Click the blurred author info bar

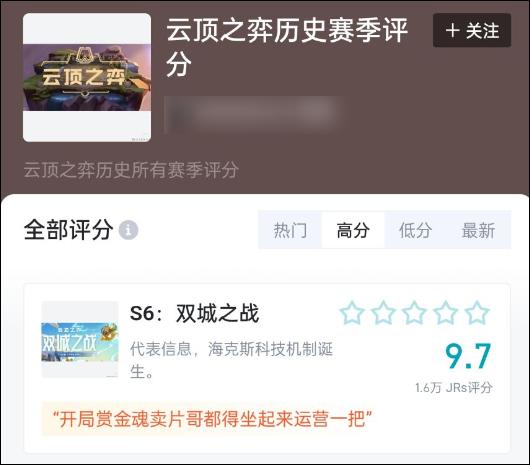click(254, 114)
